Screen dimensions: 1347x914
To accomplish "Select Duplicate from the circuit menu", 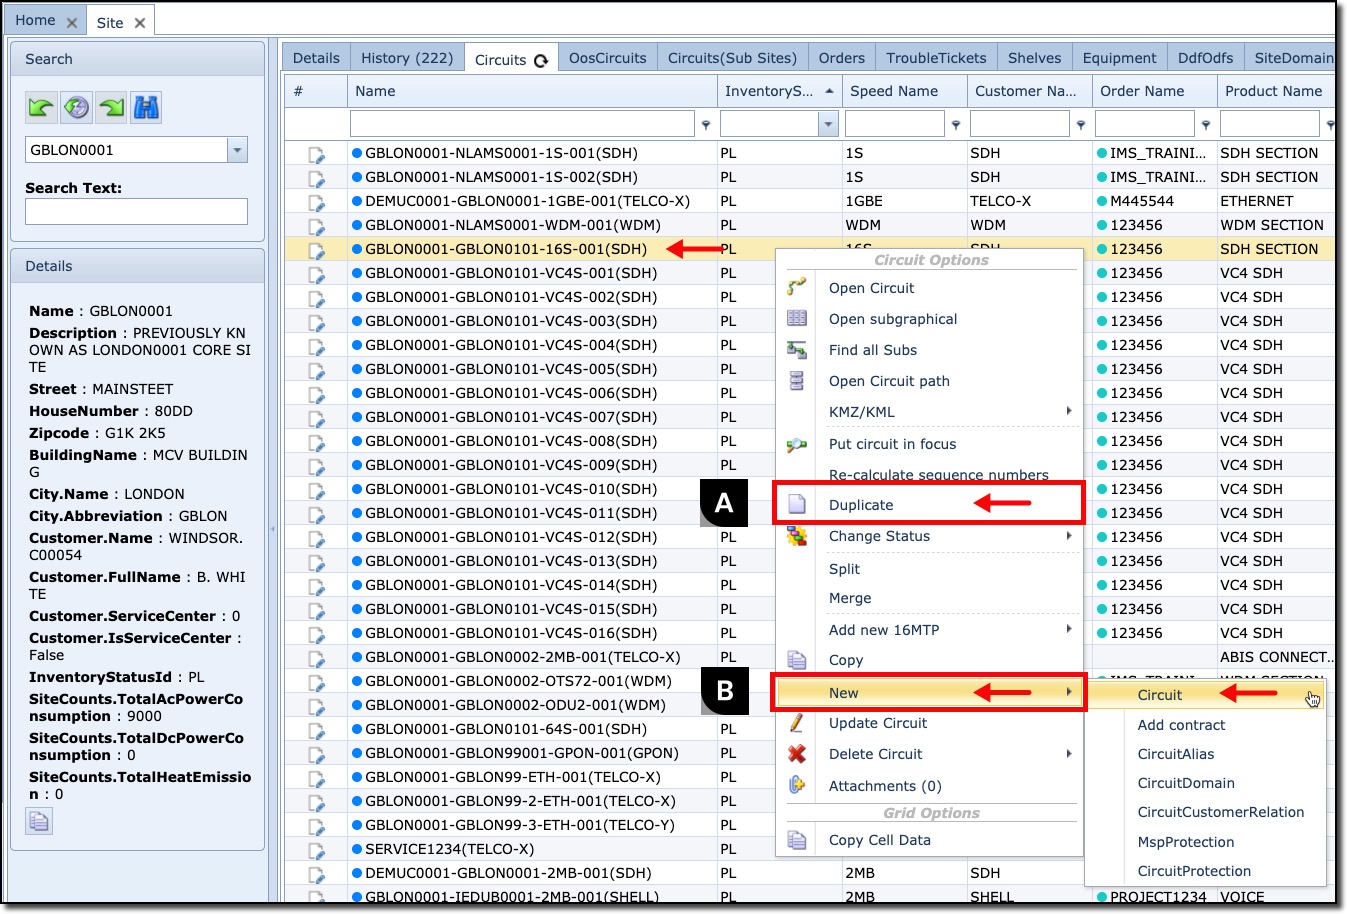I will pos(861,505).
